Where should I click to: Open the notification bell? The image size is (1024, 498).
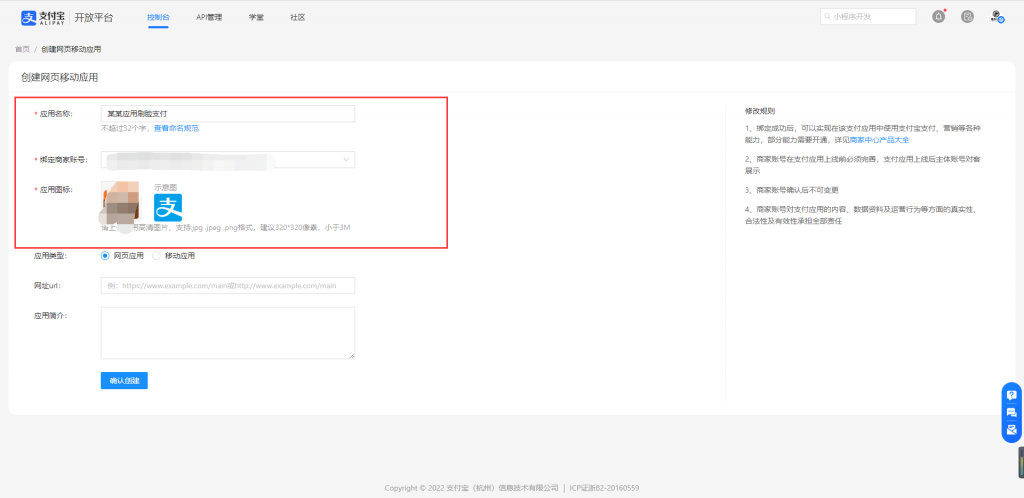pos(938,17)
